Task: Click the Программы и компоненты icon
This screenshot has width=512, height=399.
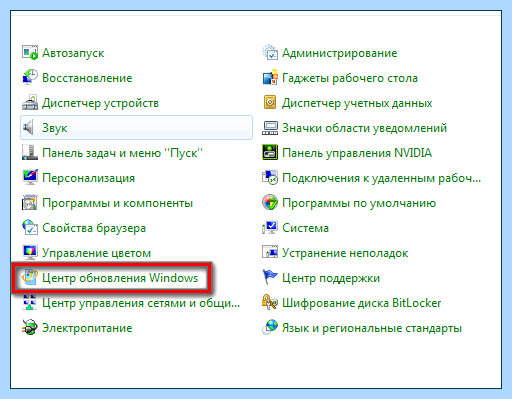Action: [x=30, y=203]
